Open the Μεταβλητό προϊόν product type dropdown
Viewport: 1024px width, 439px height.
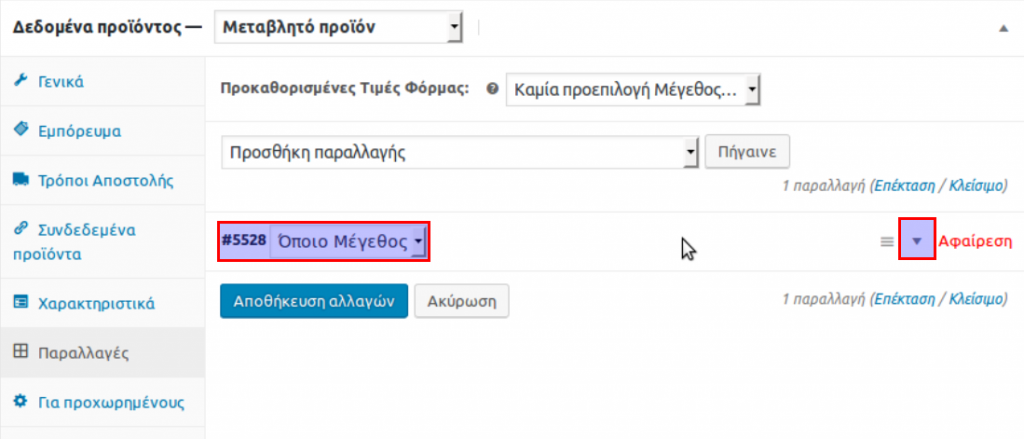pyautogui.click(x=338, y=27)
